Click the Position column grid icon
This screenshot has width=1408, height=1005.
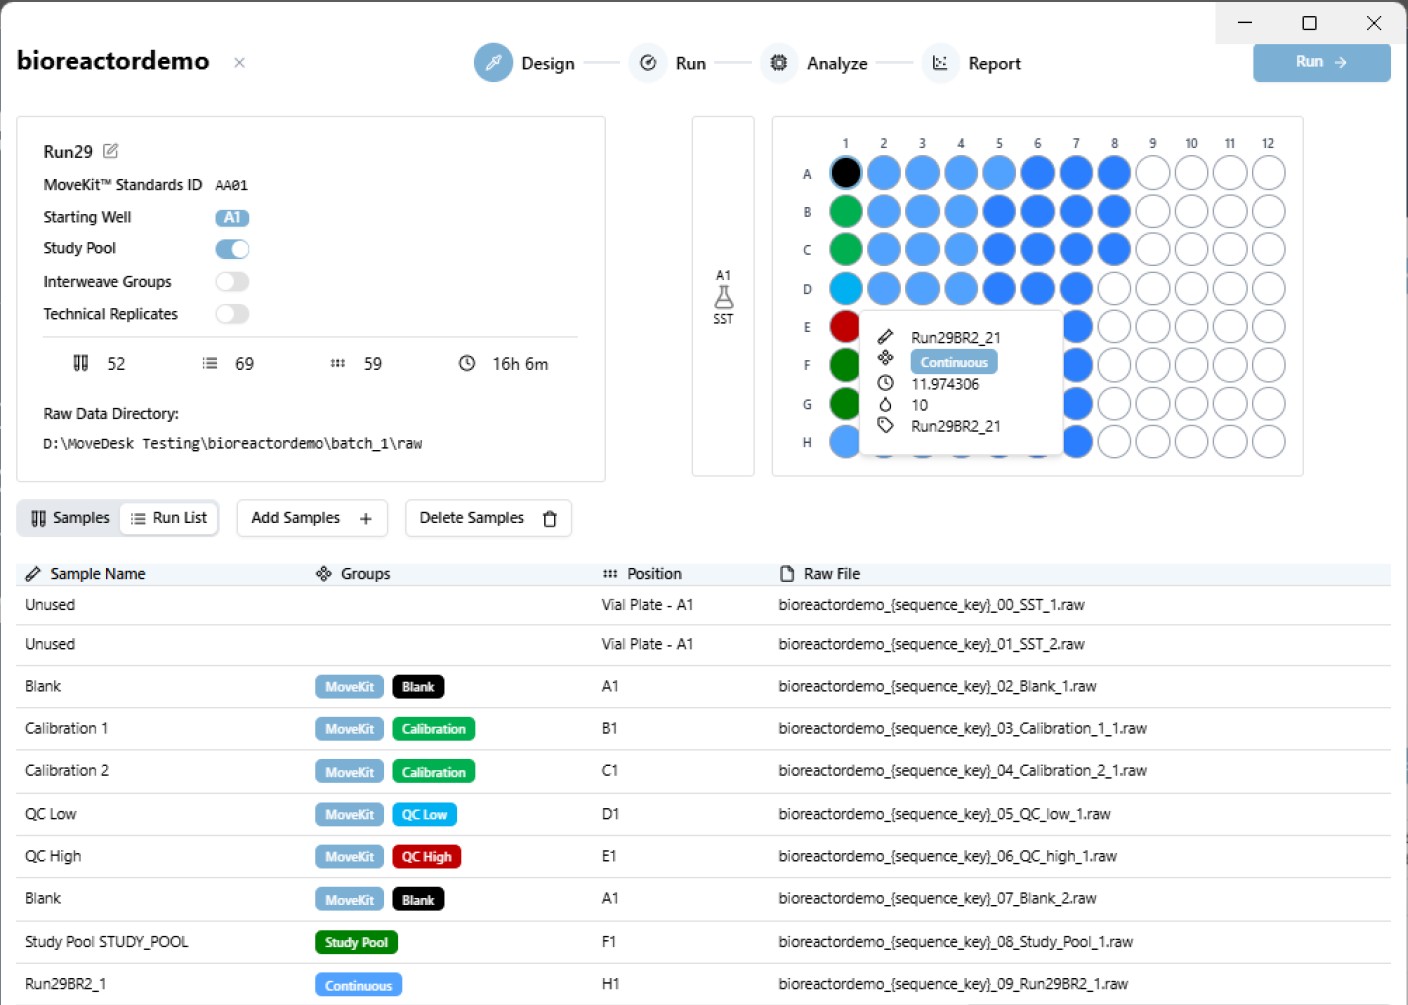(x=610, y=574)
